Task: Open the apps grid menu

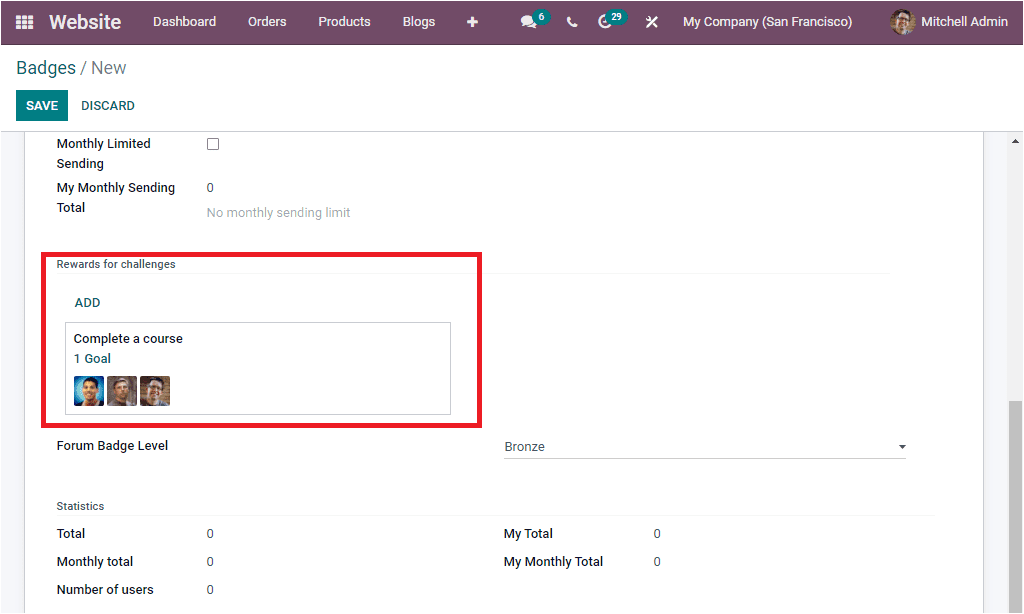Action: click(24, 21)
